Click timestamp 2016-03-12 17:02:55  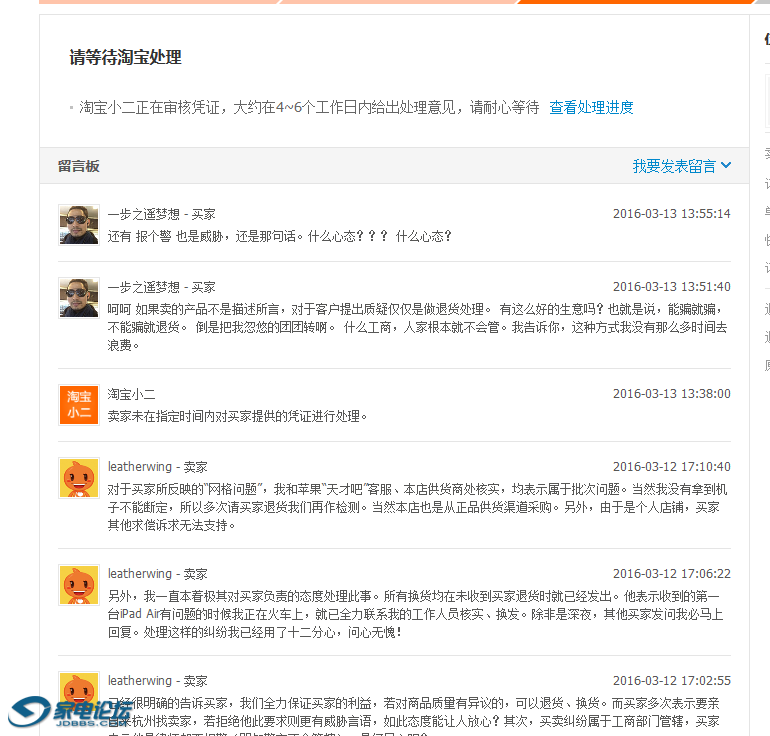671,681
